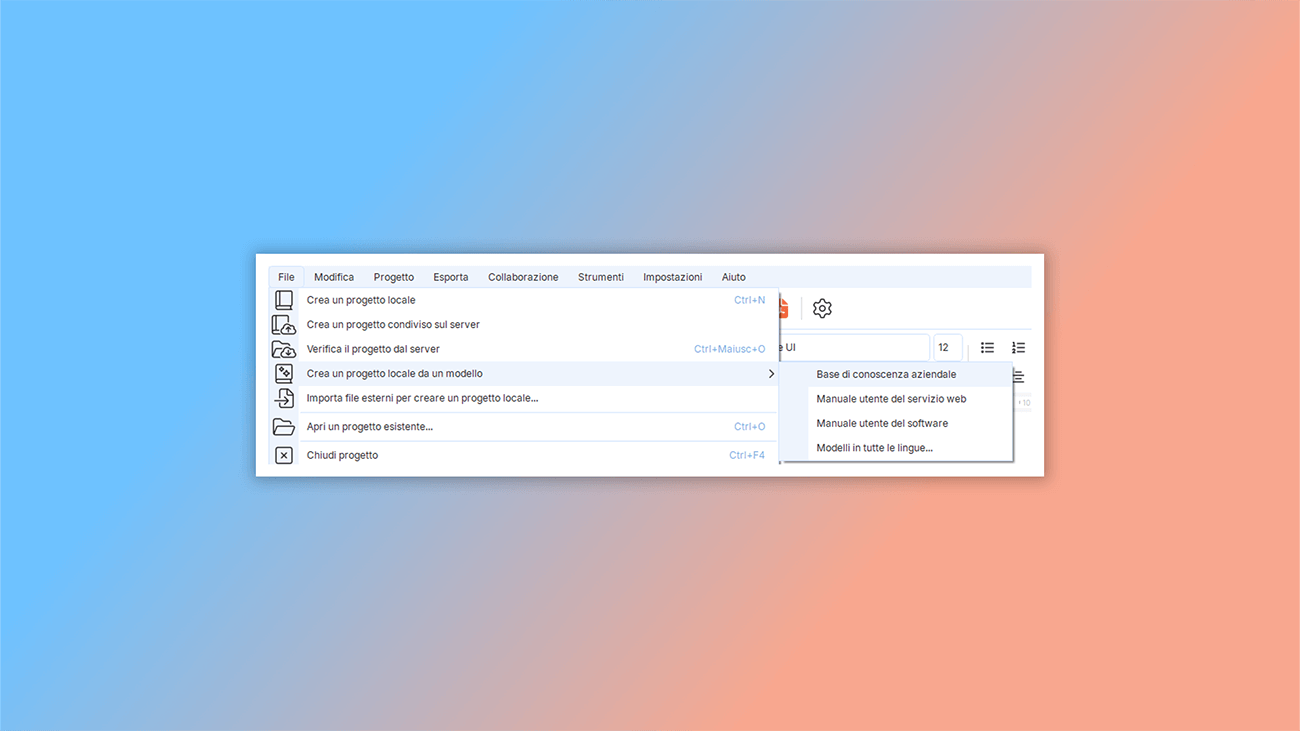1300x731 pixels.
Task: Select 'Base di conoscenza aziendale' from the submenu
Action: [886, 373]
